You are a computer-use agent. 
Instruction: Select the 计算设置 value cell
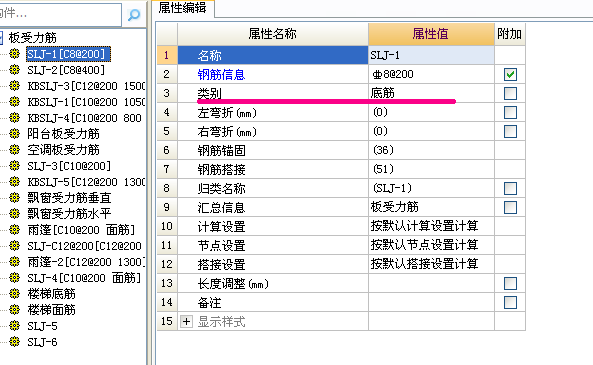[x=431, y=226]
